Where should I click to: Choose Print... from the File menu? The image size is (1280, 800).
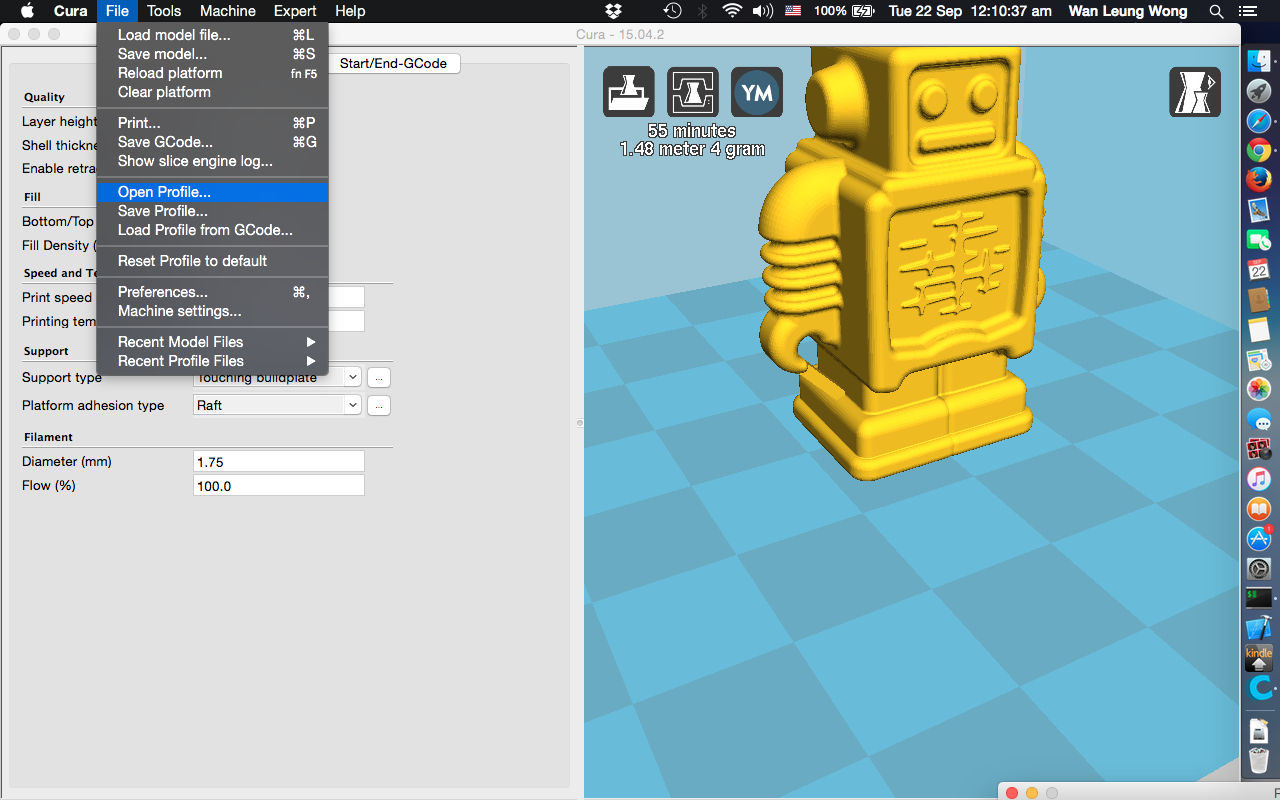212,123
